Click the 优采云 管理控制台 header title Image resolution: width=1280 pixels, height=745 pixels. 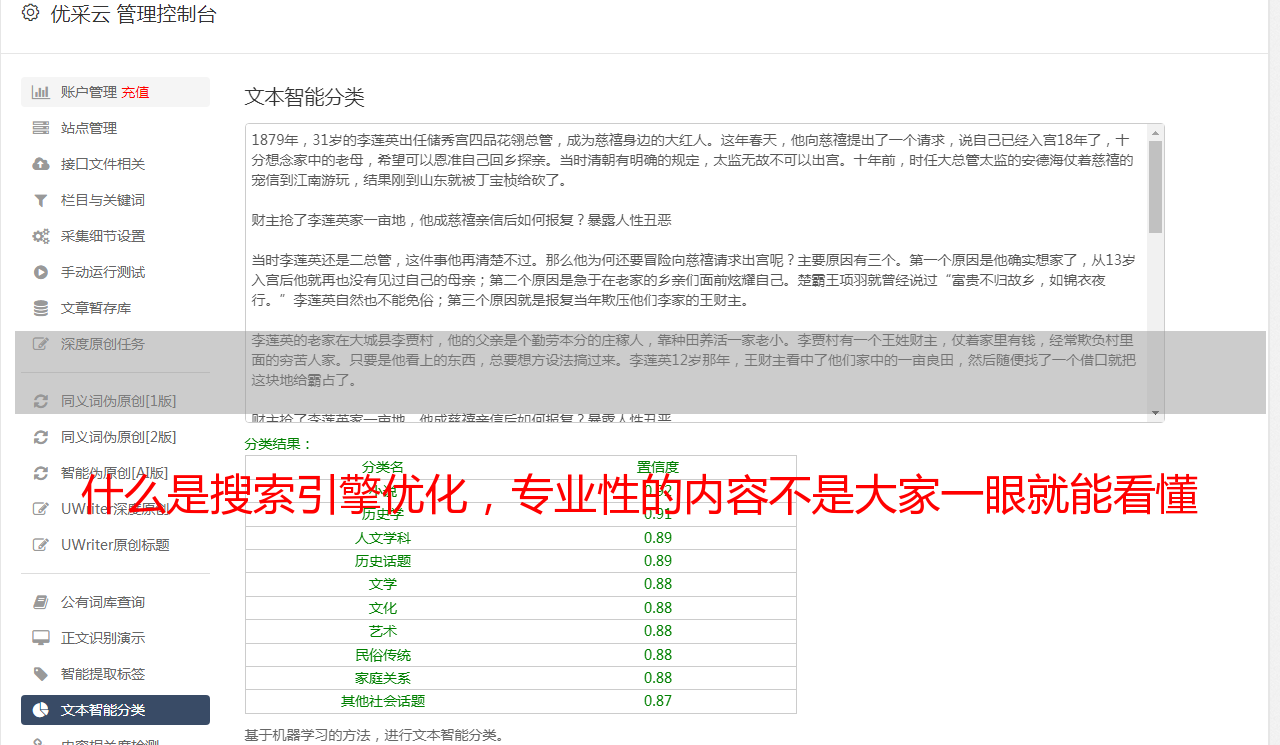(133, 14)
